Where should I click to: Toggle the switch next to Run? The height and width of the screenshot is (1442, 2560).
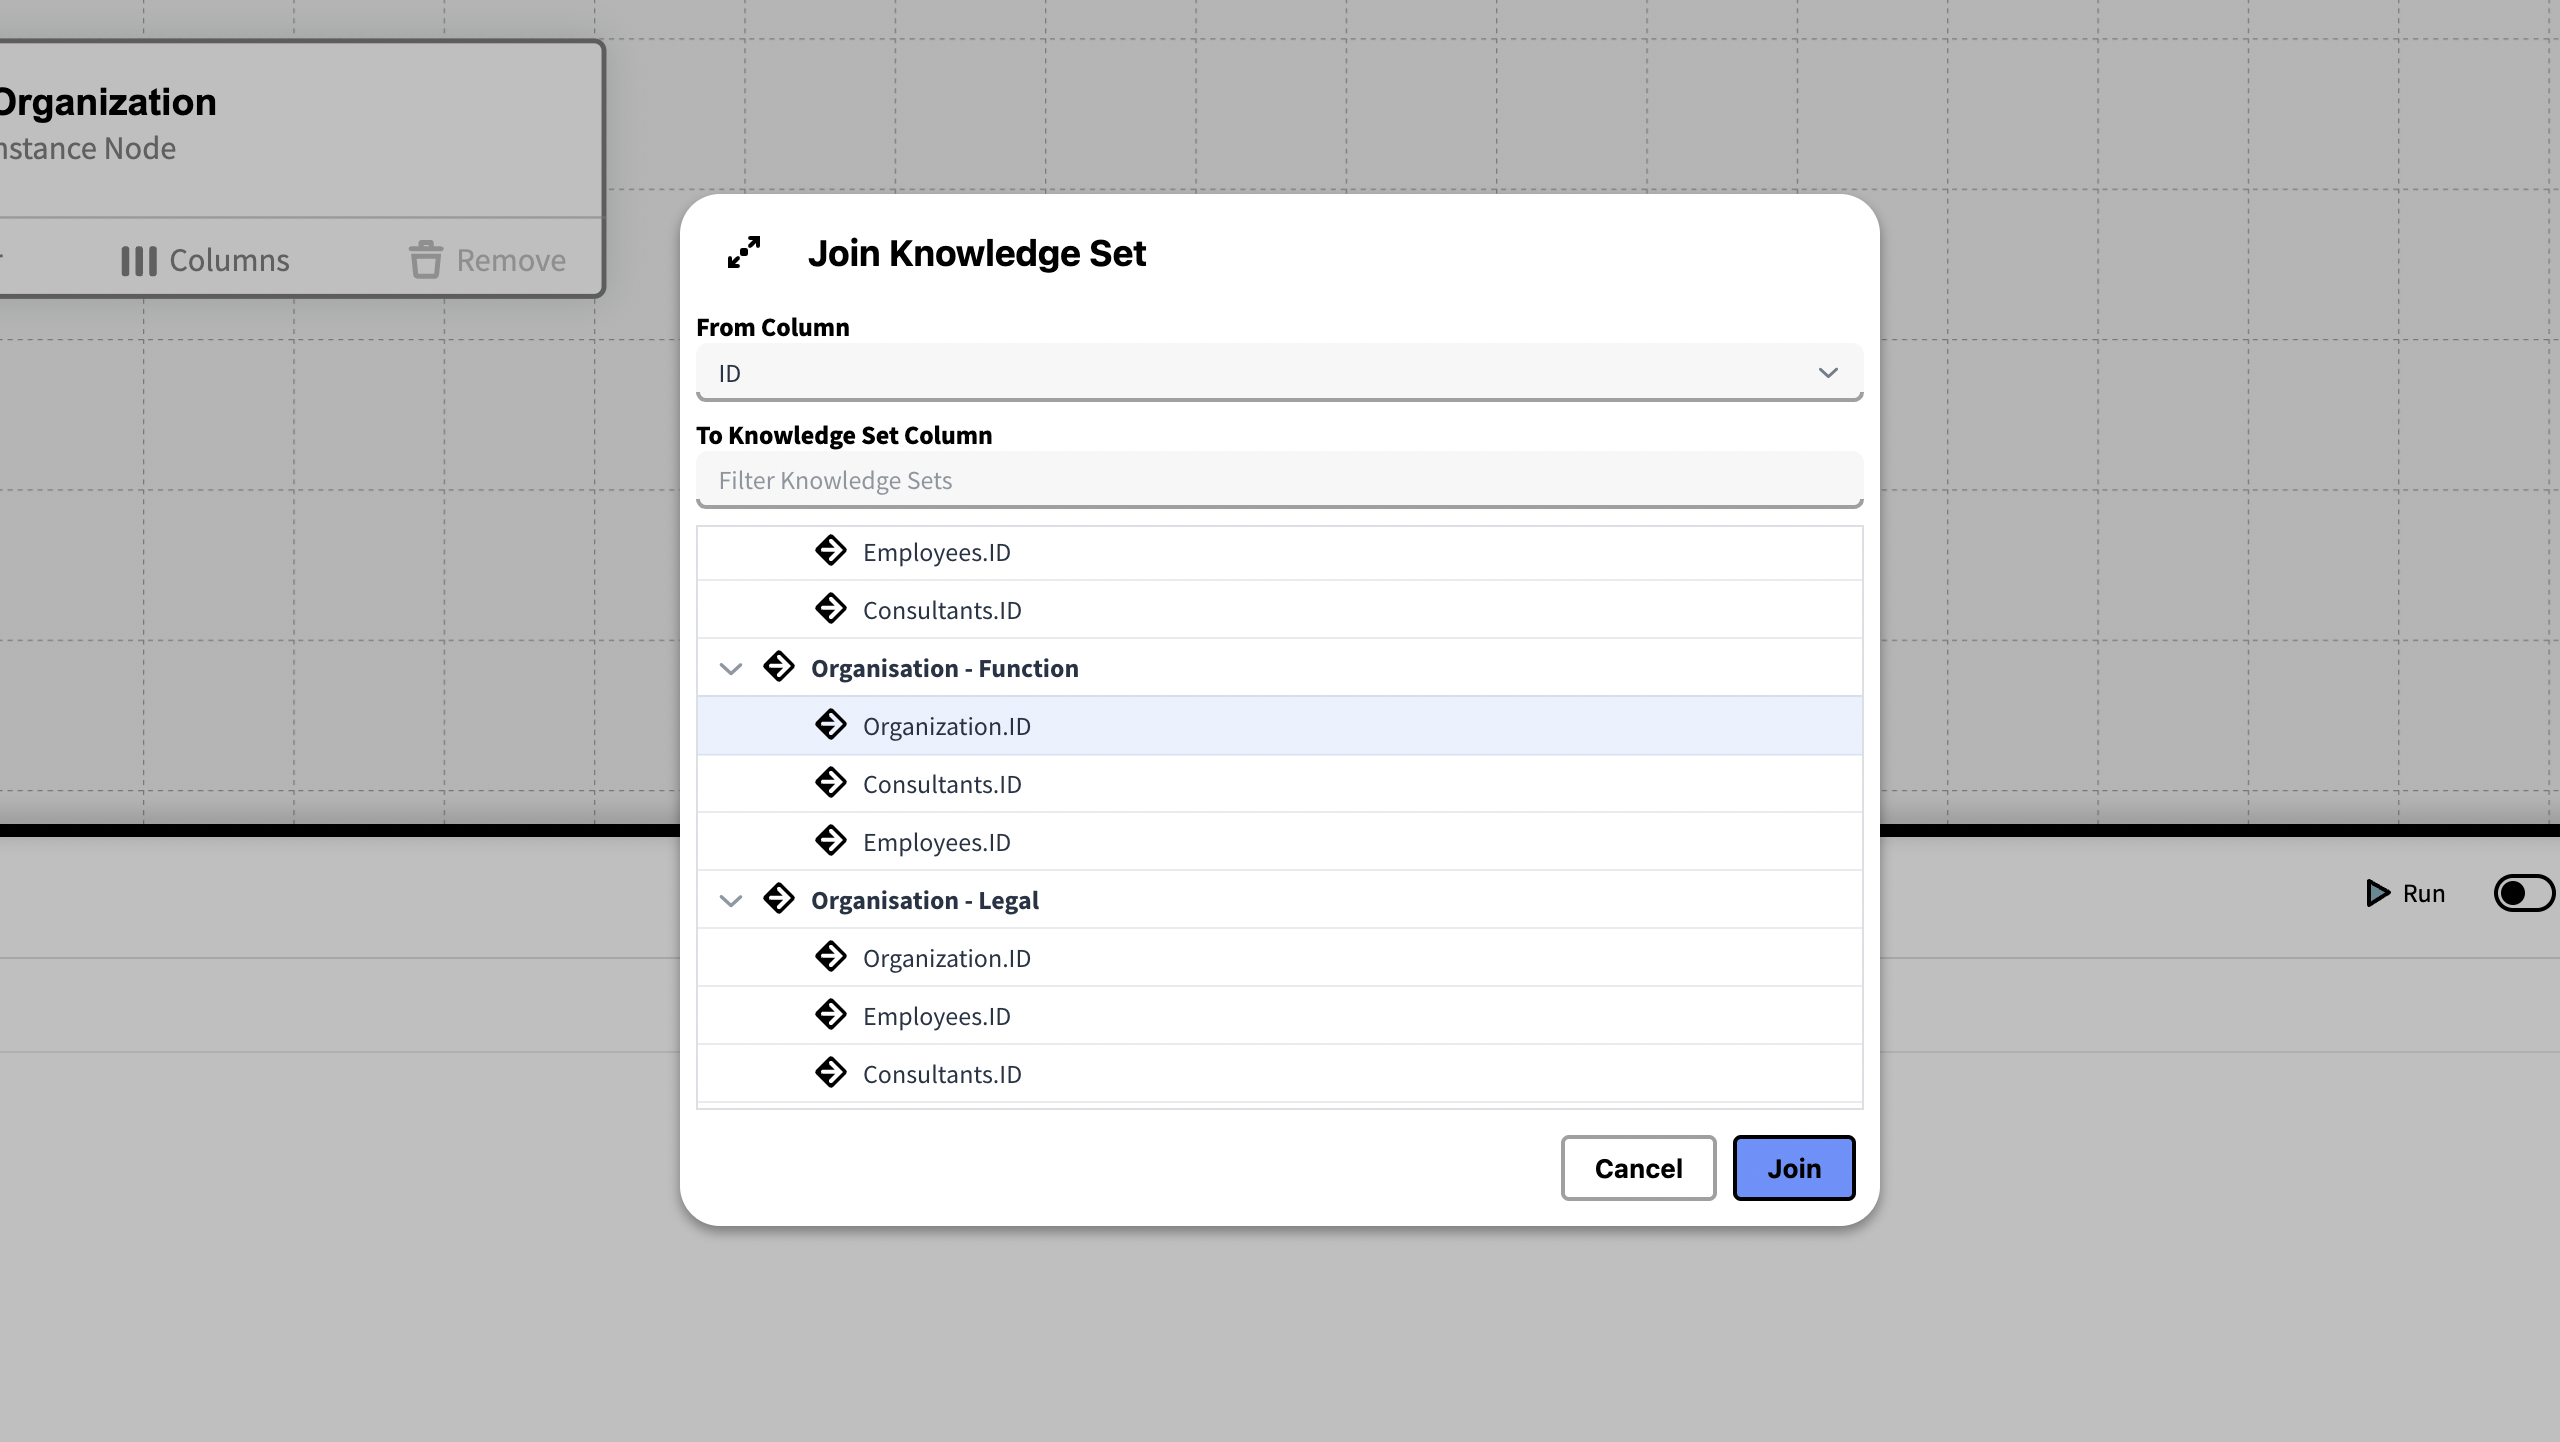pyautogui.click(x=2523, y=893)
